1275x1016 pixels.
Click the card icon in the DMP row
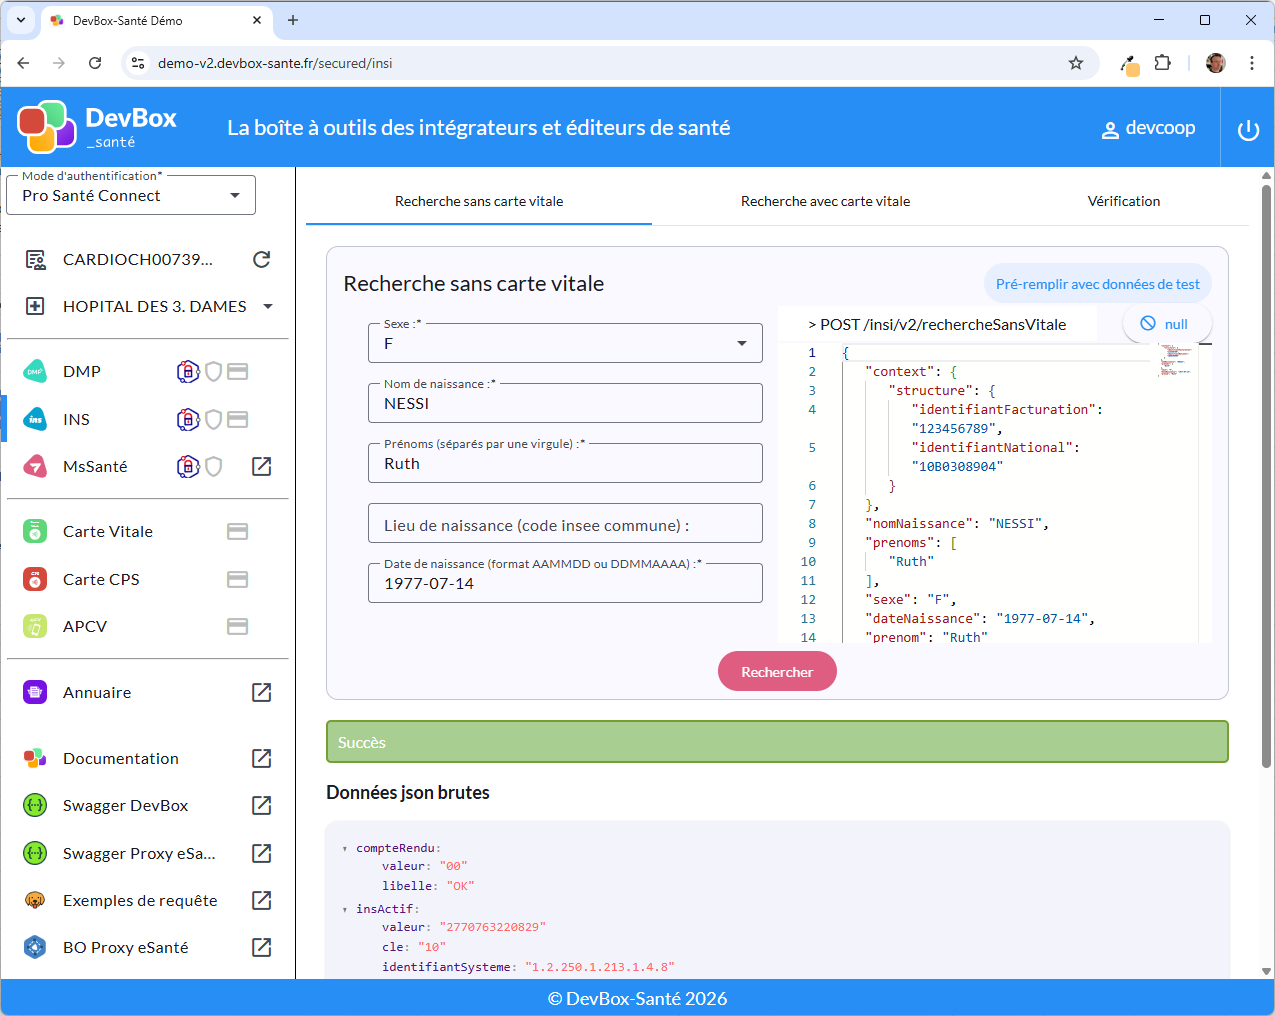coord(237,371)
